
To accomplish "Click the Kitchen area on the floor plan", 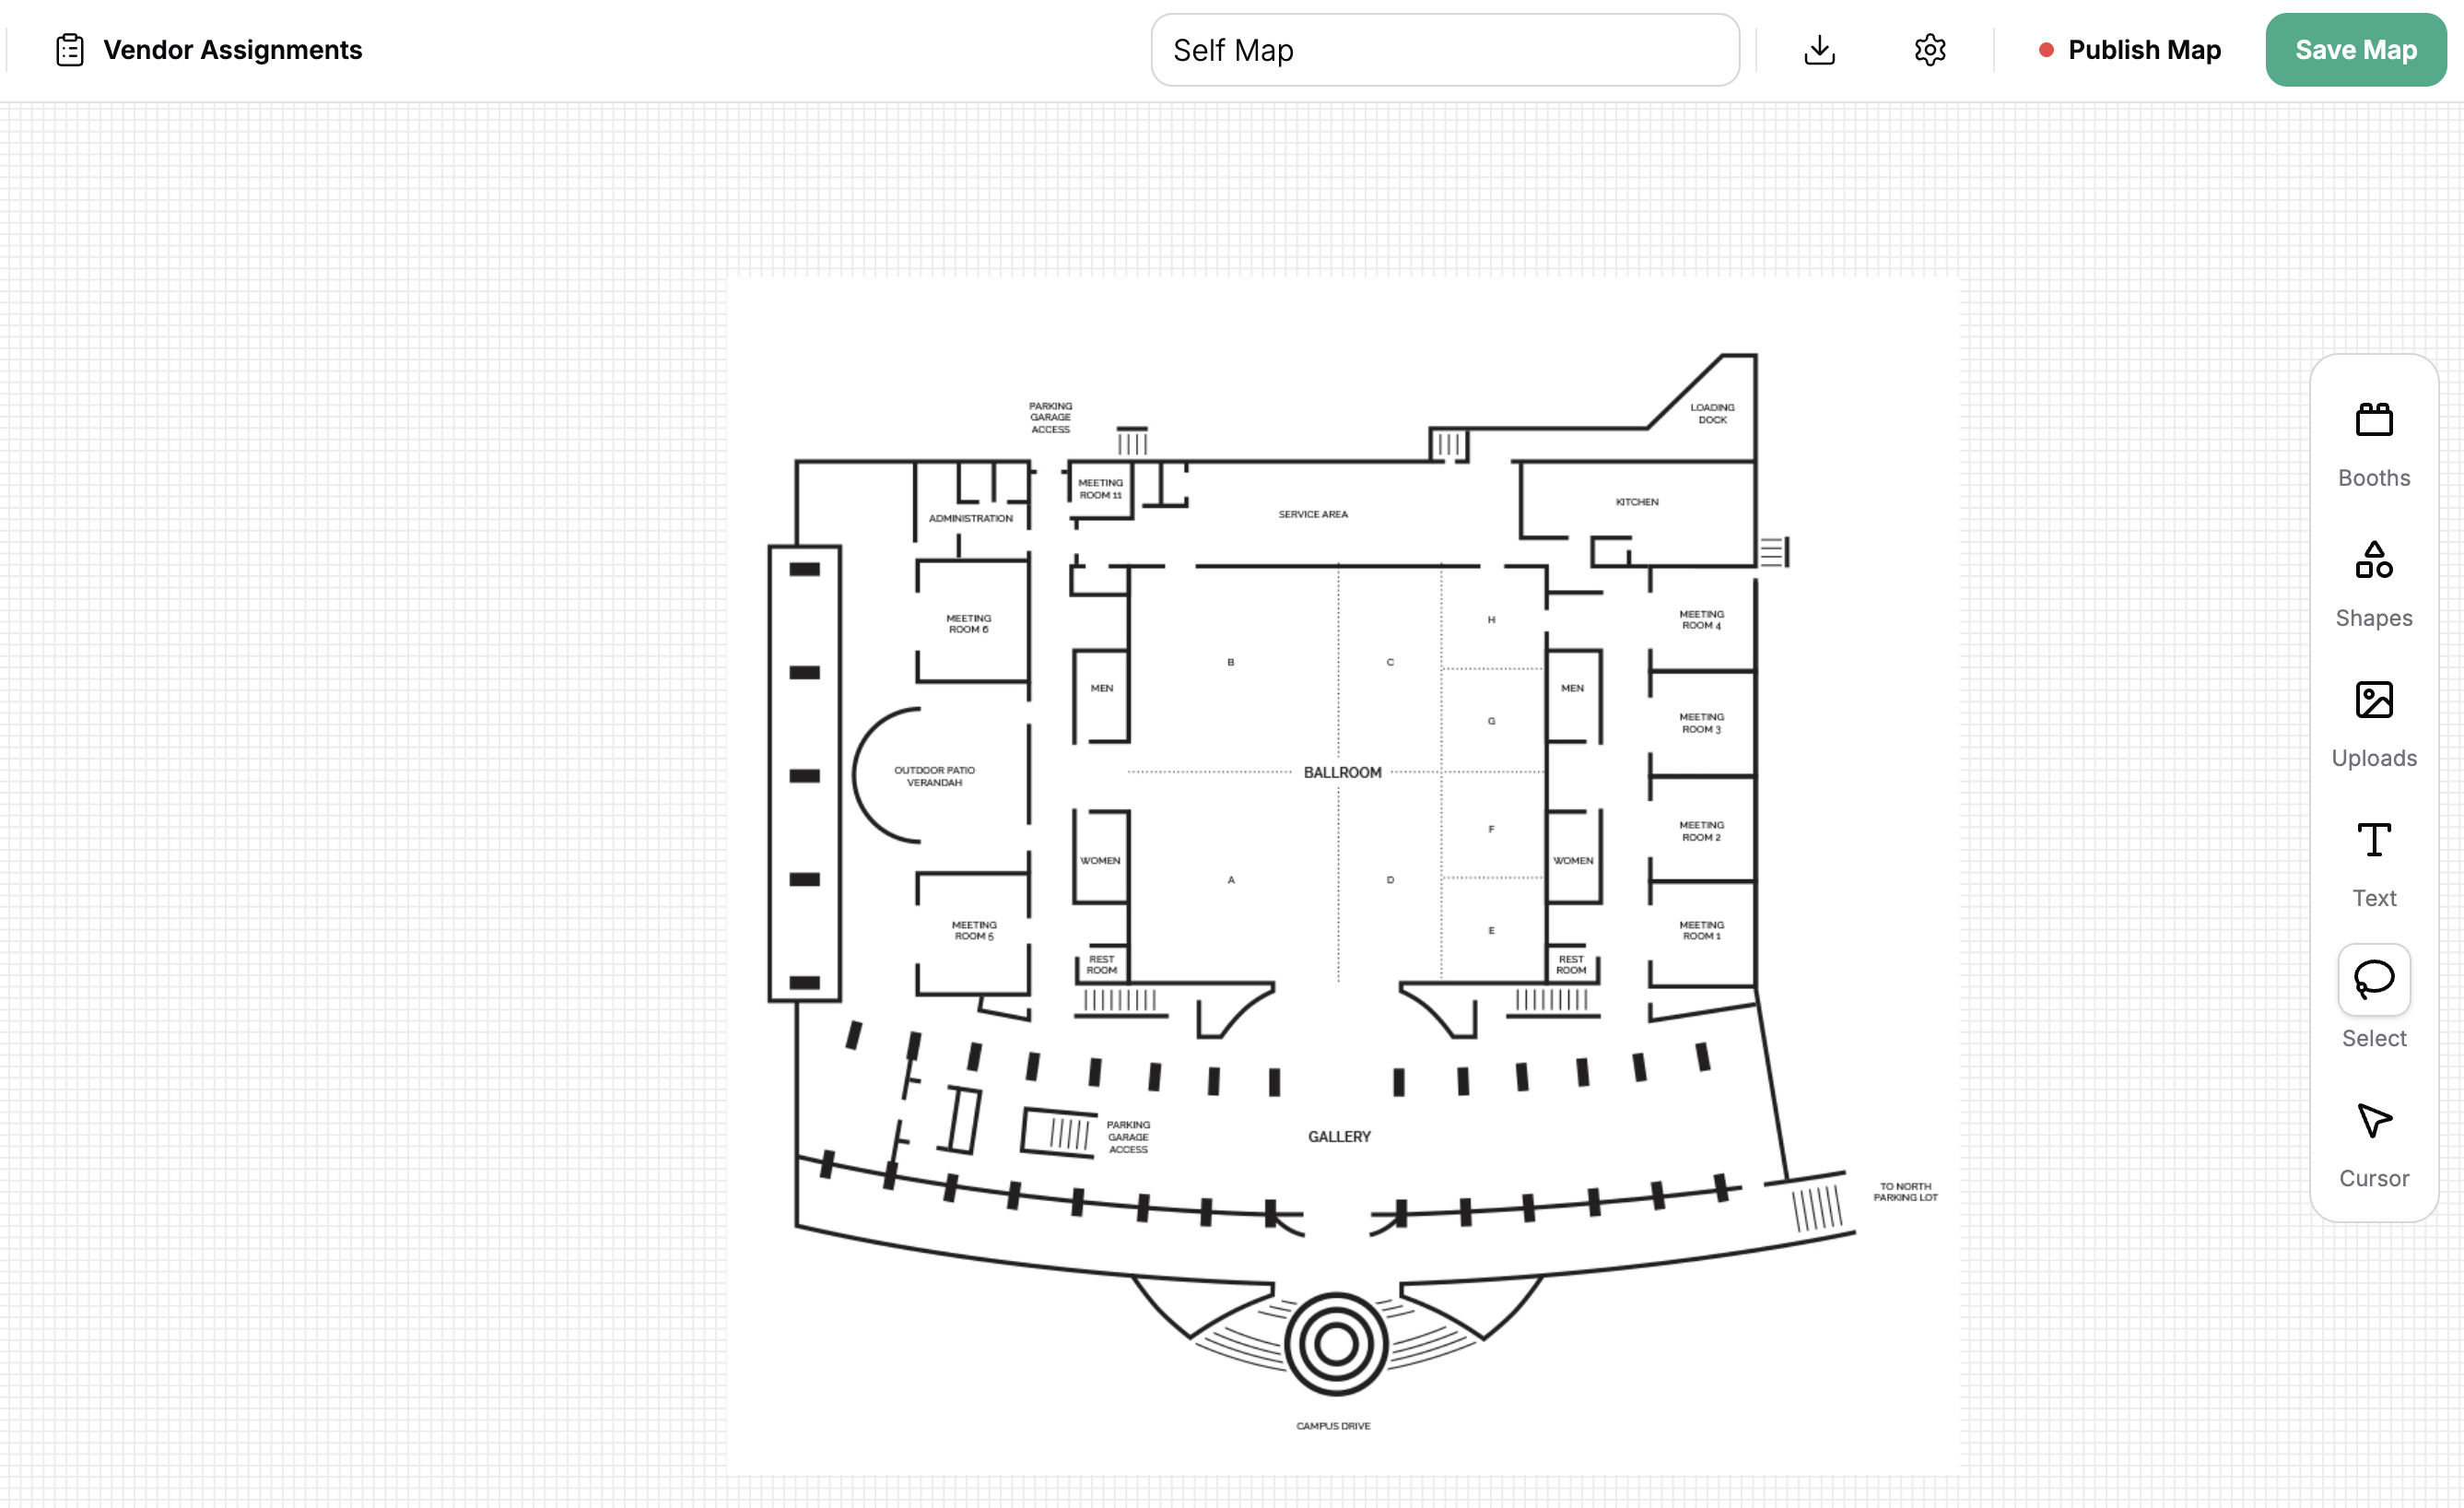I will point(1637,502).
